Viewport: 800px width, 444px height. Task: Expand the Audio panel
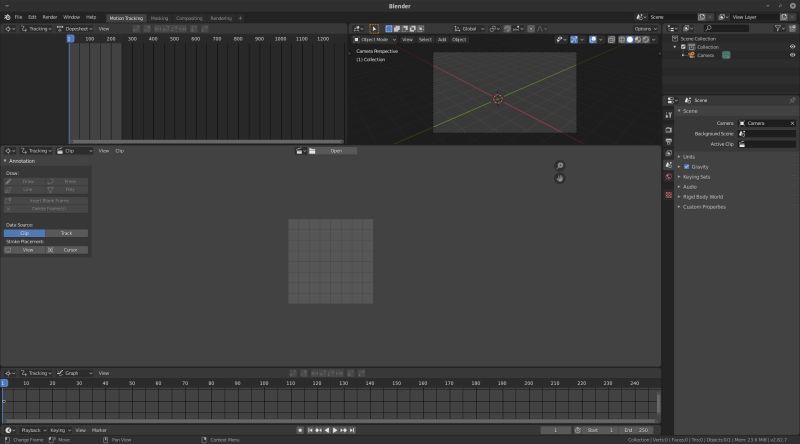coord(690,187)
